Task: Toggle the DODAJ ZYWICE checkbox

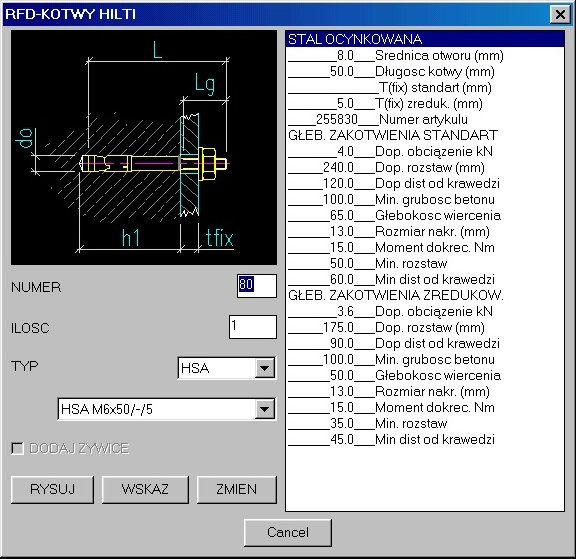Action: coord(17,448)
